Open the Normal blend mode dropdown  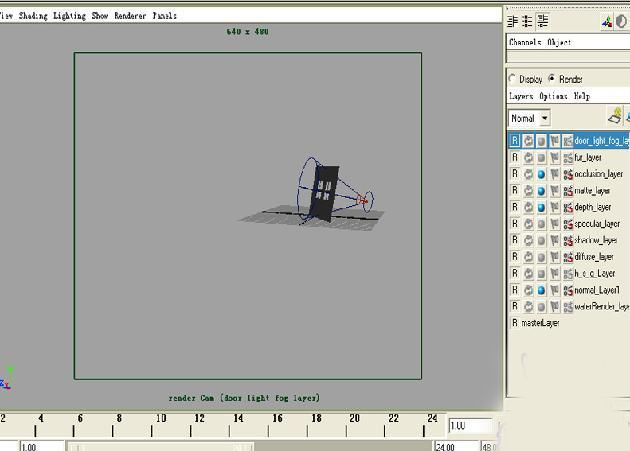(x=530, y=118)
